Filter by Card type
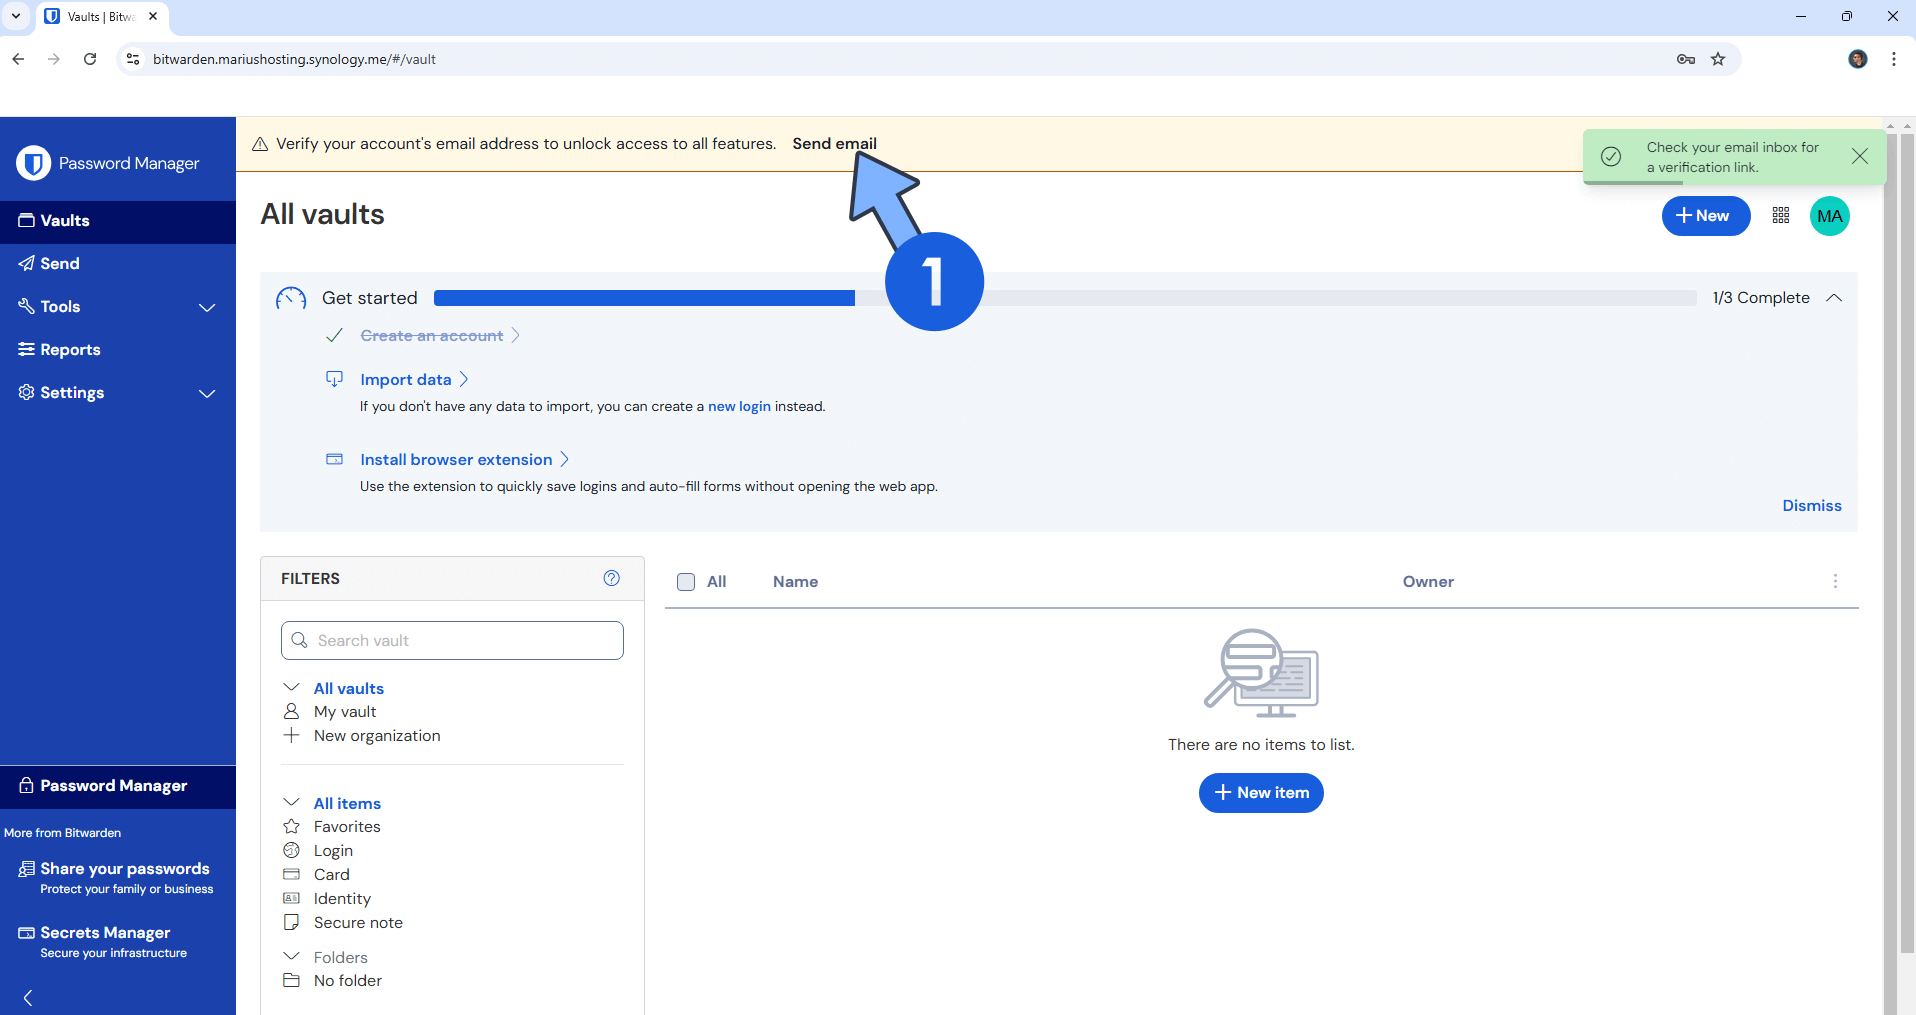 tap(331, 875)
